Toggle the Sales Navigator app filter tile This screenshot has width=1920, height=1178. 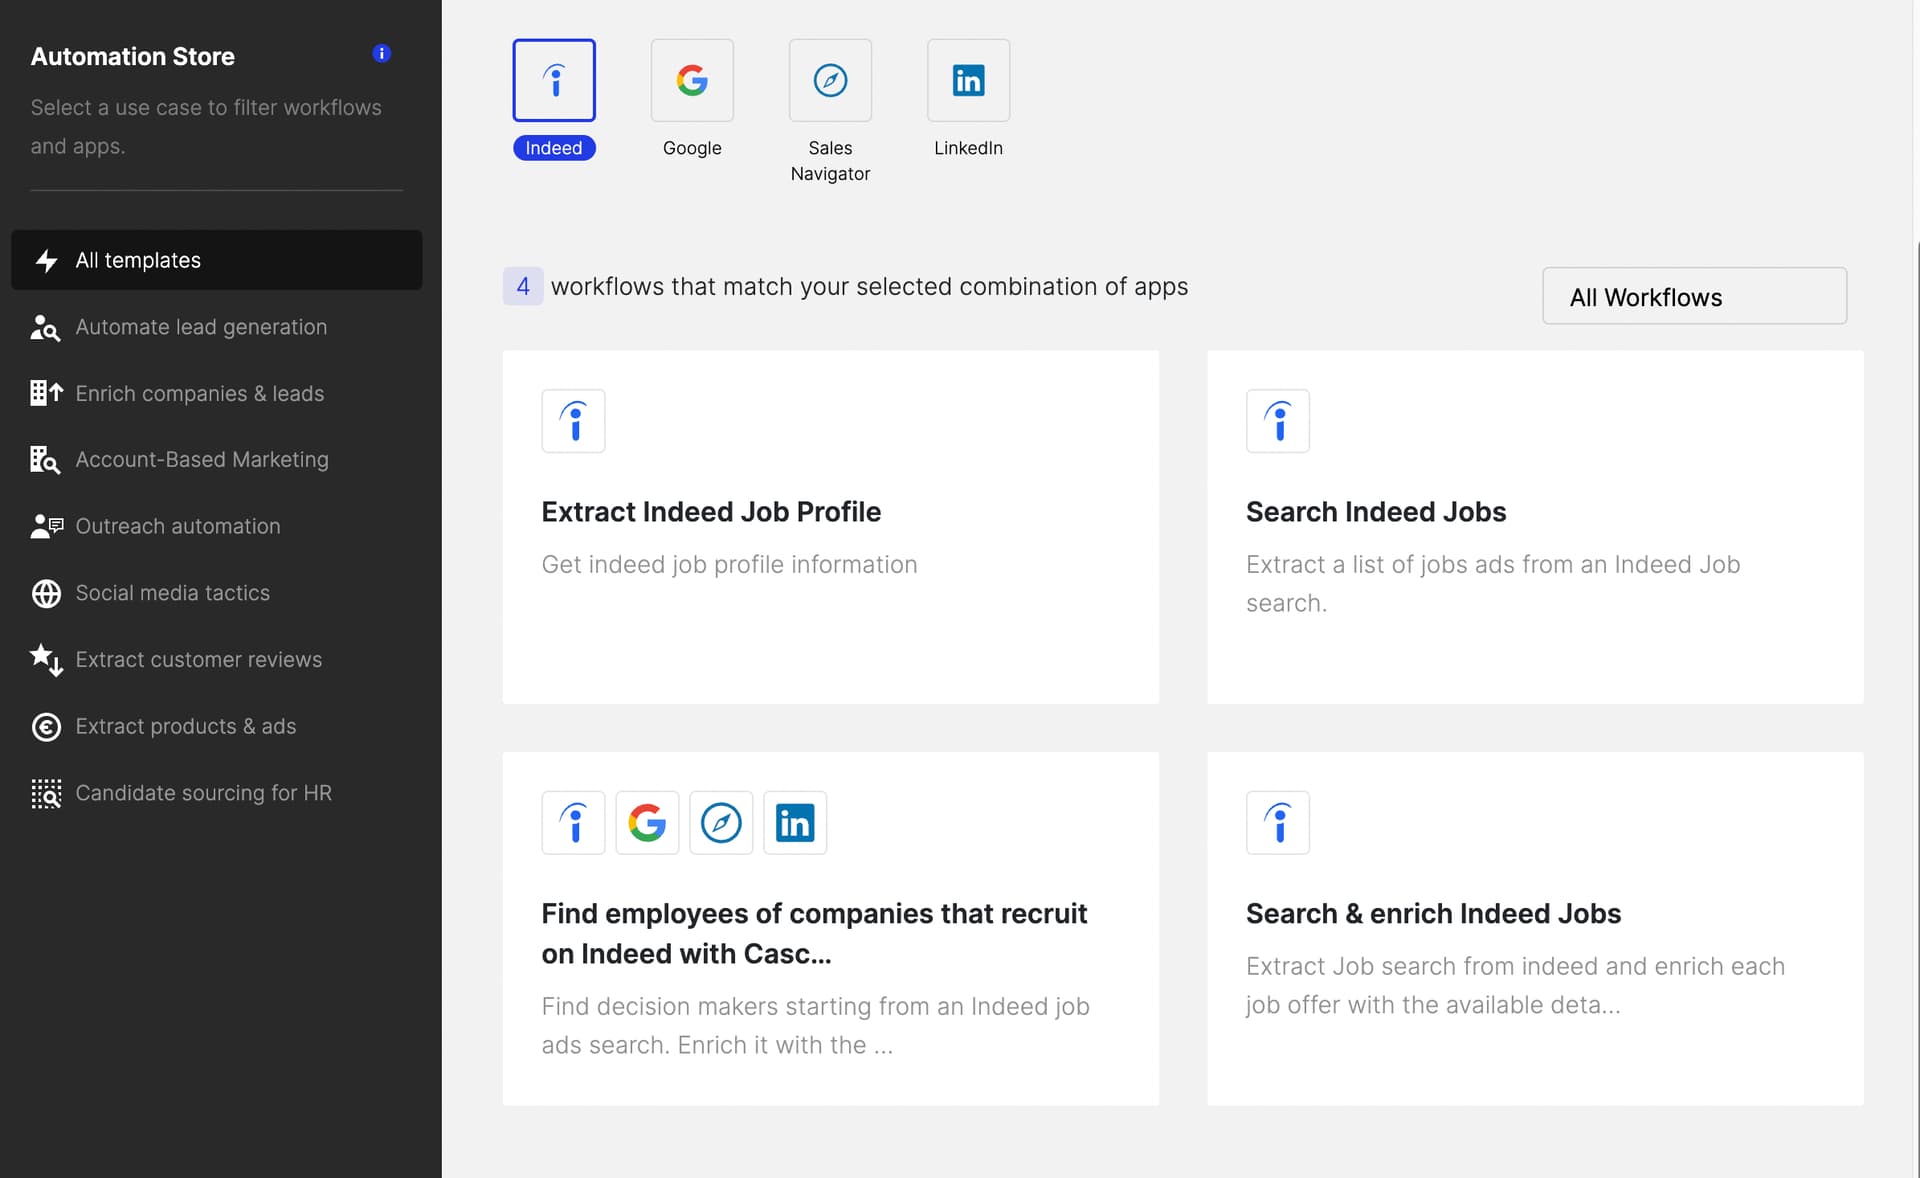pyautogui.click(x=830, y=81)
